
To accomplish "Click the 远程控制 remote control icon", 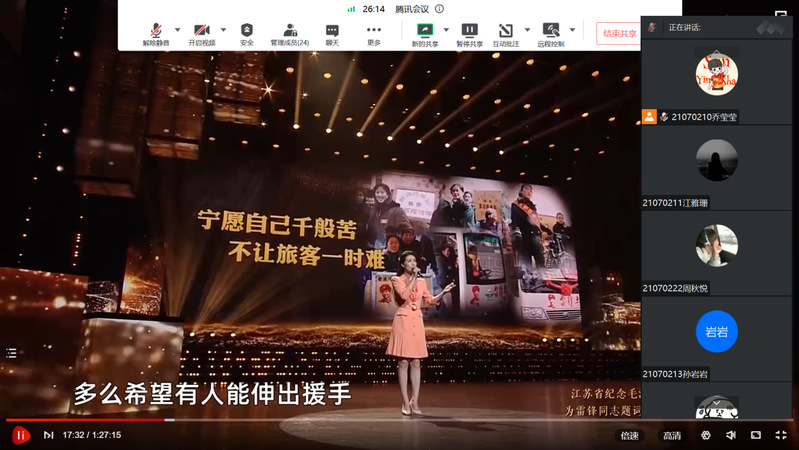I will click(551, 31).
